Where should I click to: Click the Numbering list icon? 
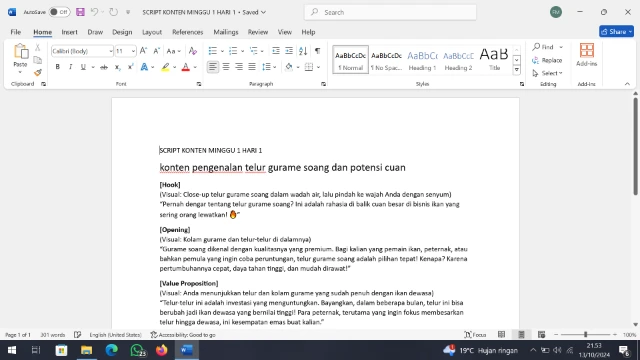pyautogui.click(x=233, y=51)
